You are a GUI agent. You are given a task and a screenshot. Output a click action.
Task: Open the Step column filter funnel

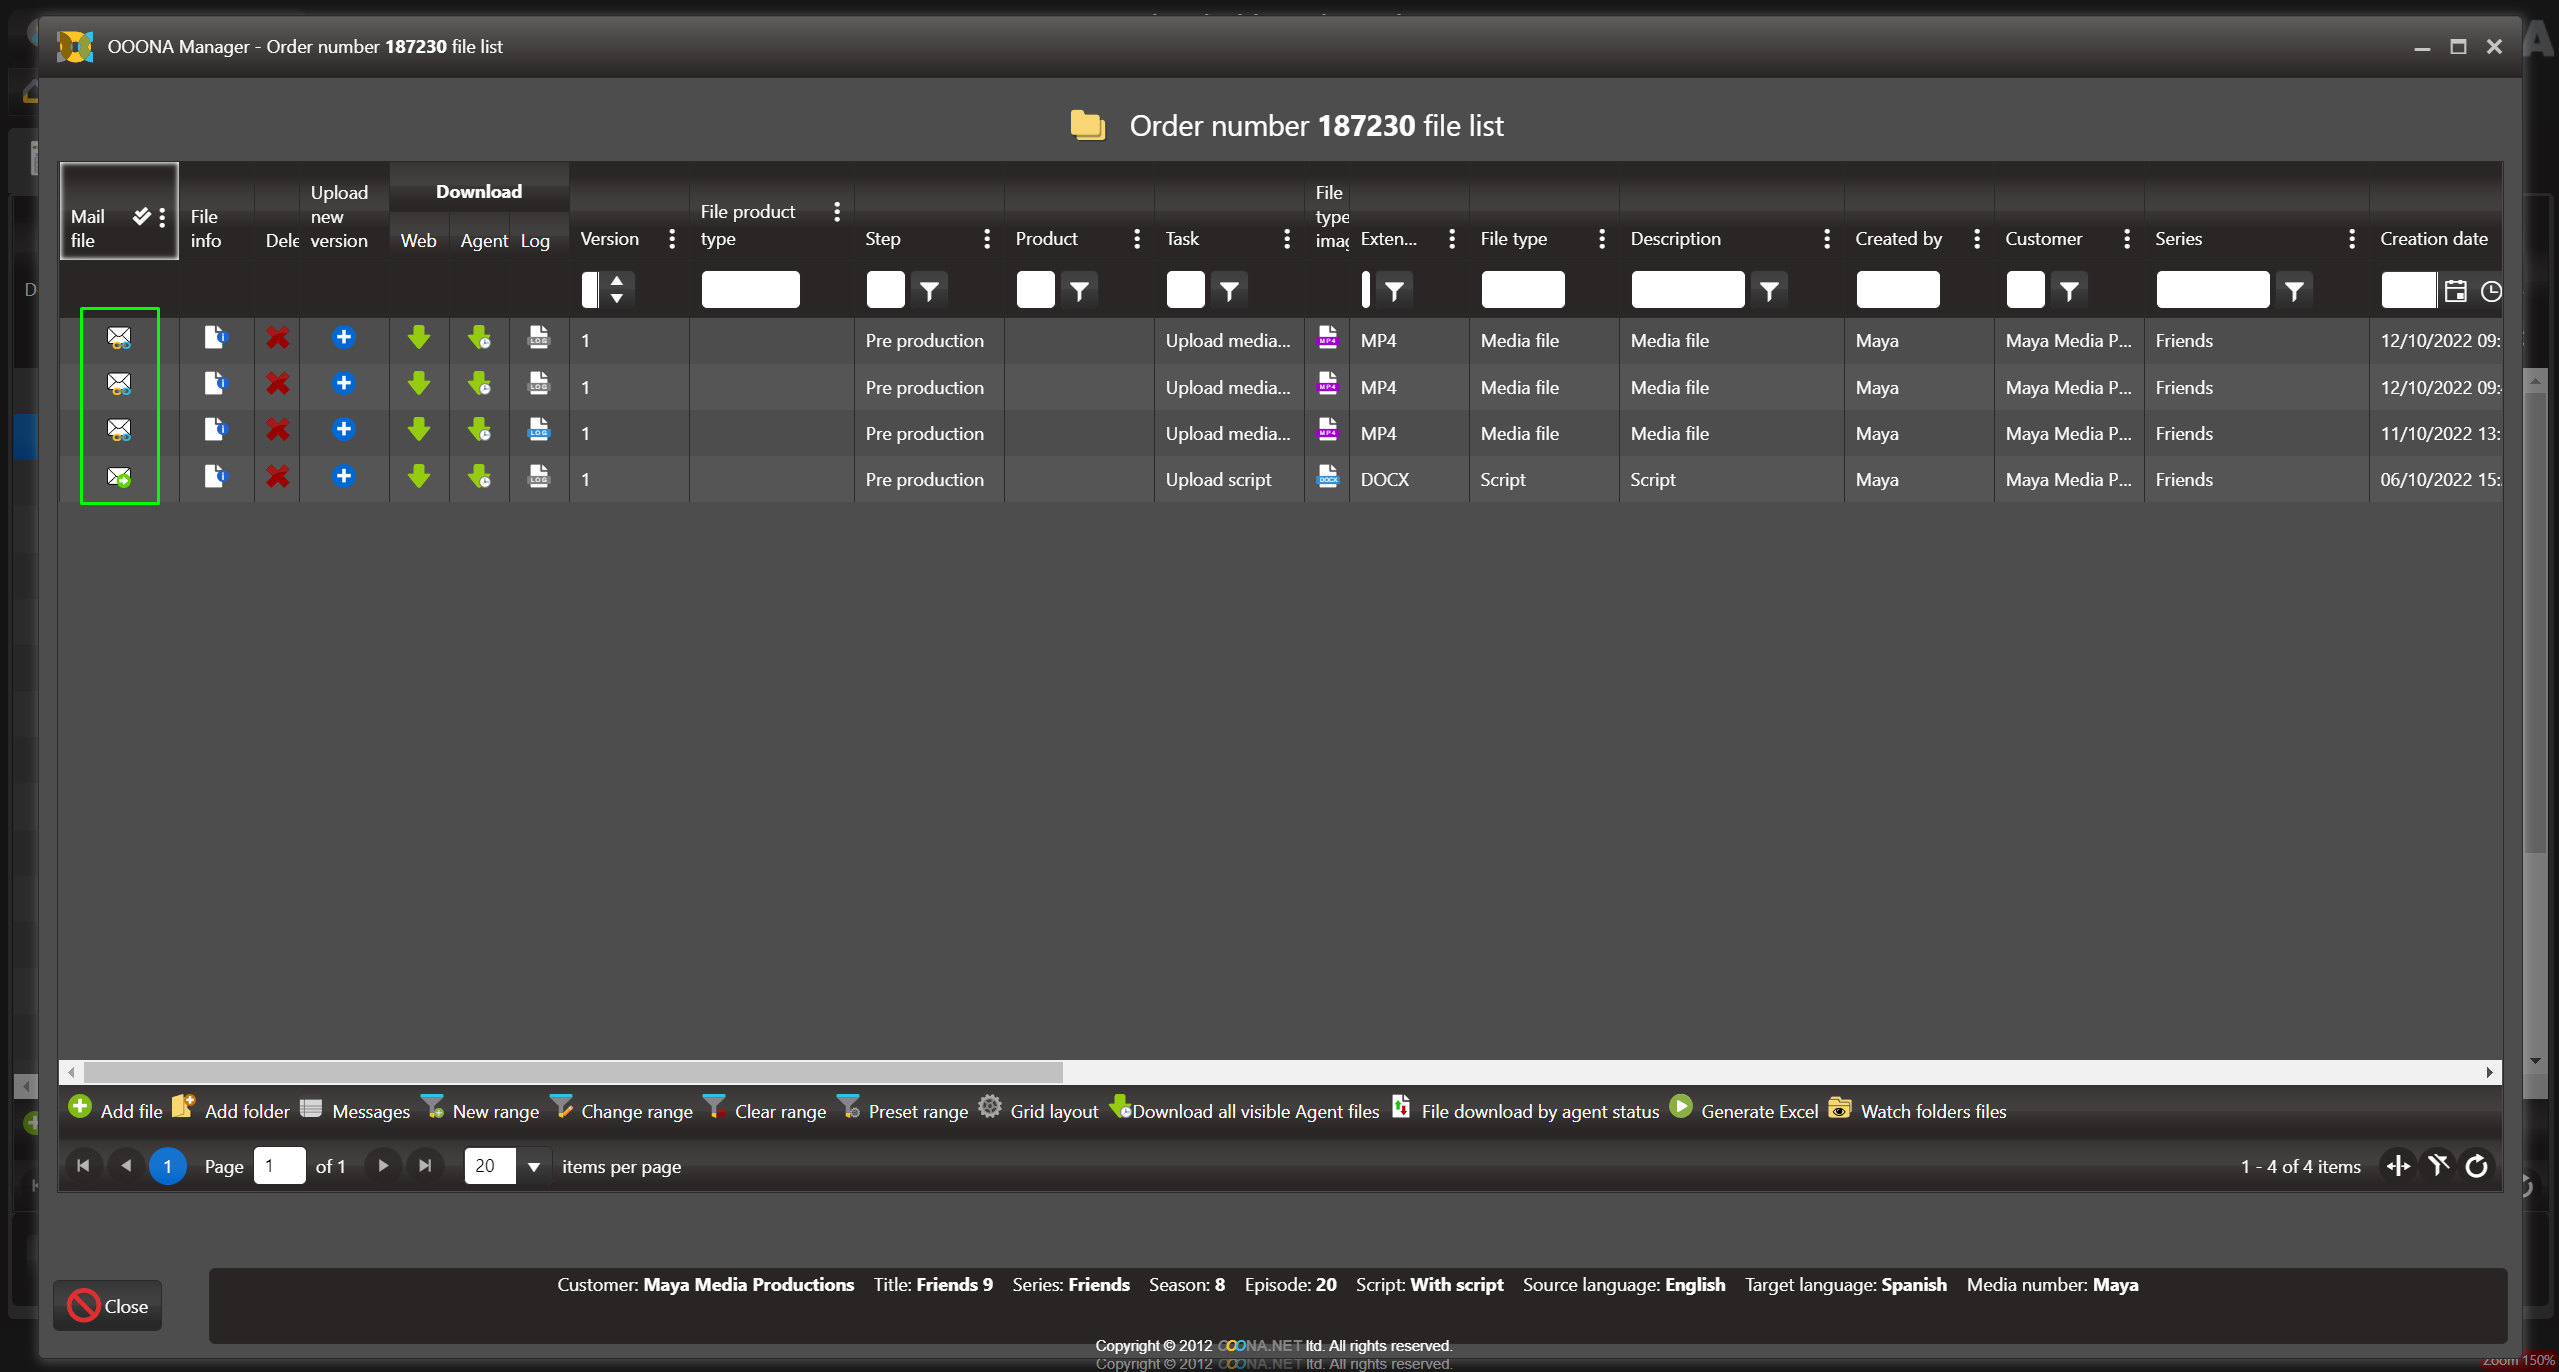click(x=929, y=291)
